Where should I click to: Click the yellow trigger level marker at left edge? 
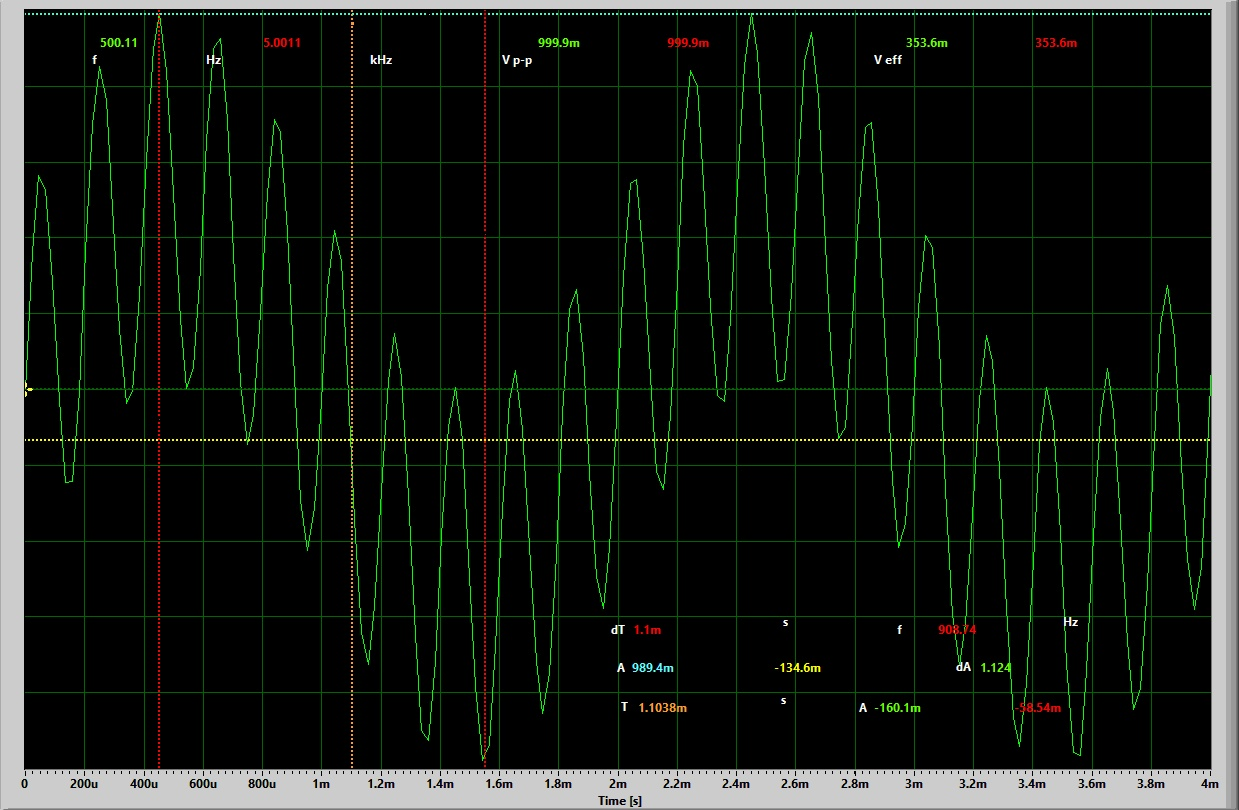tap(28, 389)
